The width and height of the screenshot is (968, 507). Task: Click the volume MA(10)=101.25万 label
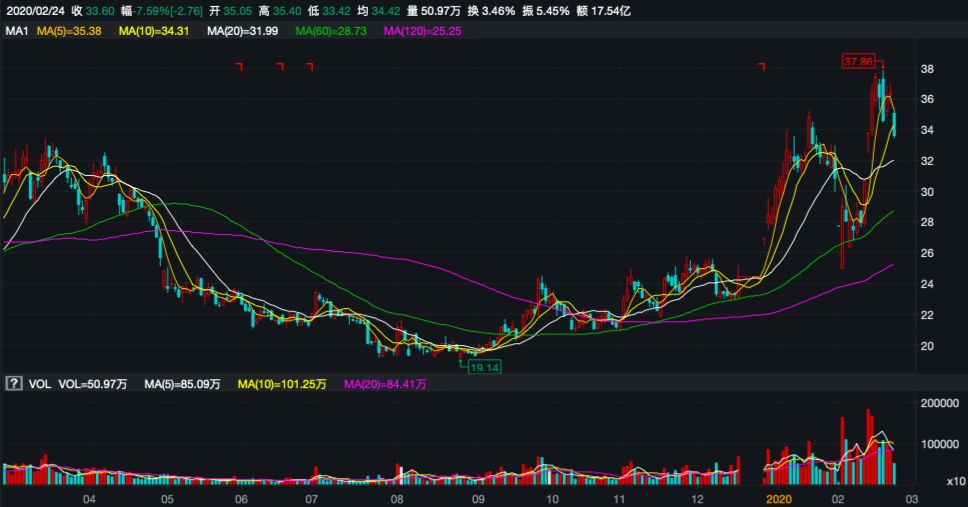coord(282,384)
